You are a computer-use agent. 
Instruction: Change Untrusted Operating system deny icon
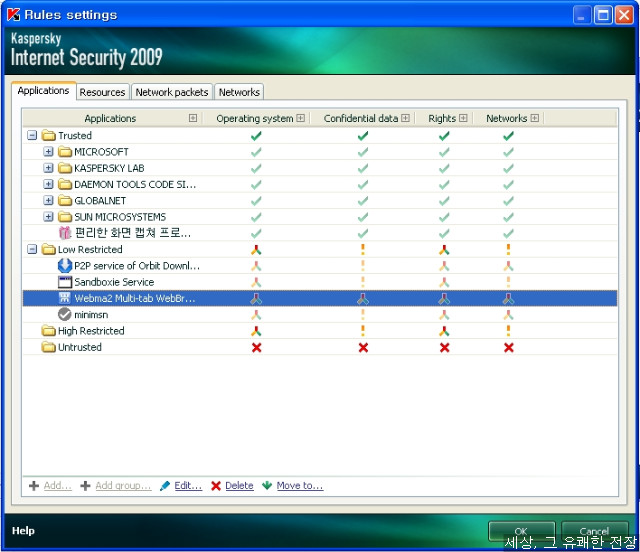256,347
